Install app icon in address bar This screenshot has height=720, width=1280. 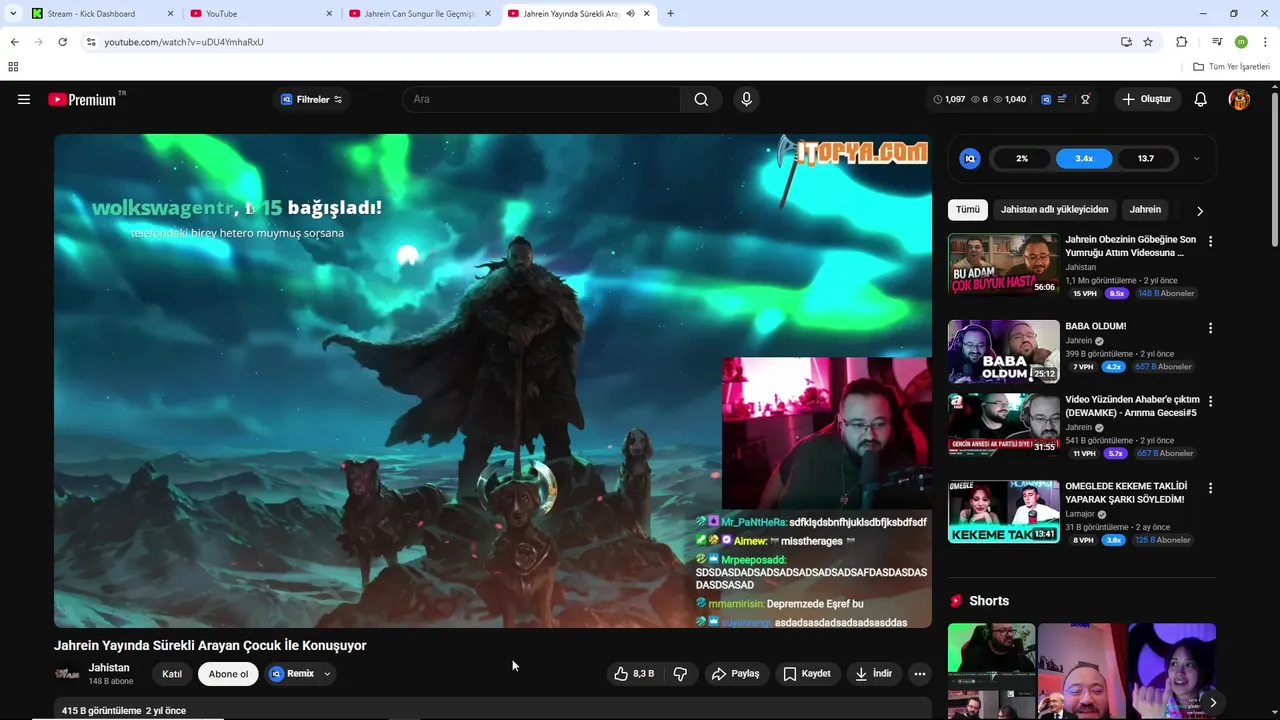pyautogui.click(x=1126, y=42)
